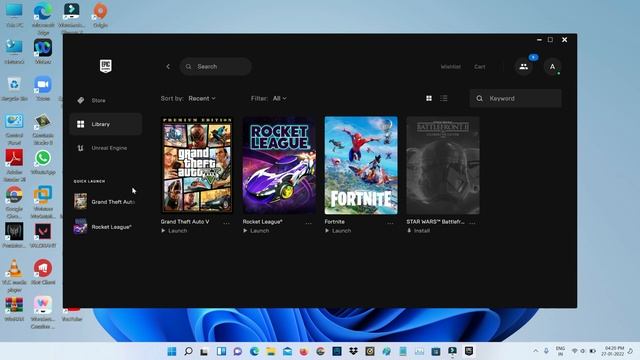The image size is (640, 360).
Task: Open Microsoft Edge from the taskbar
Action: pos(254,351)
